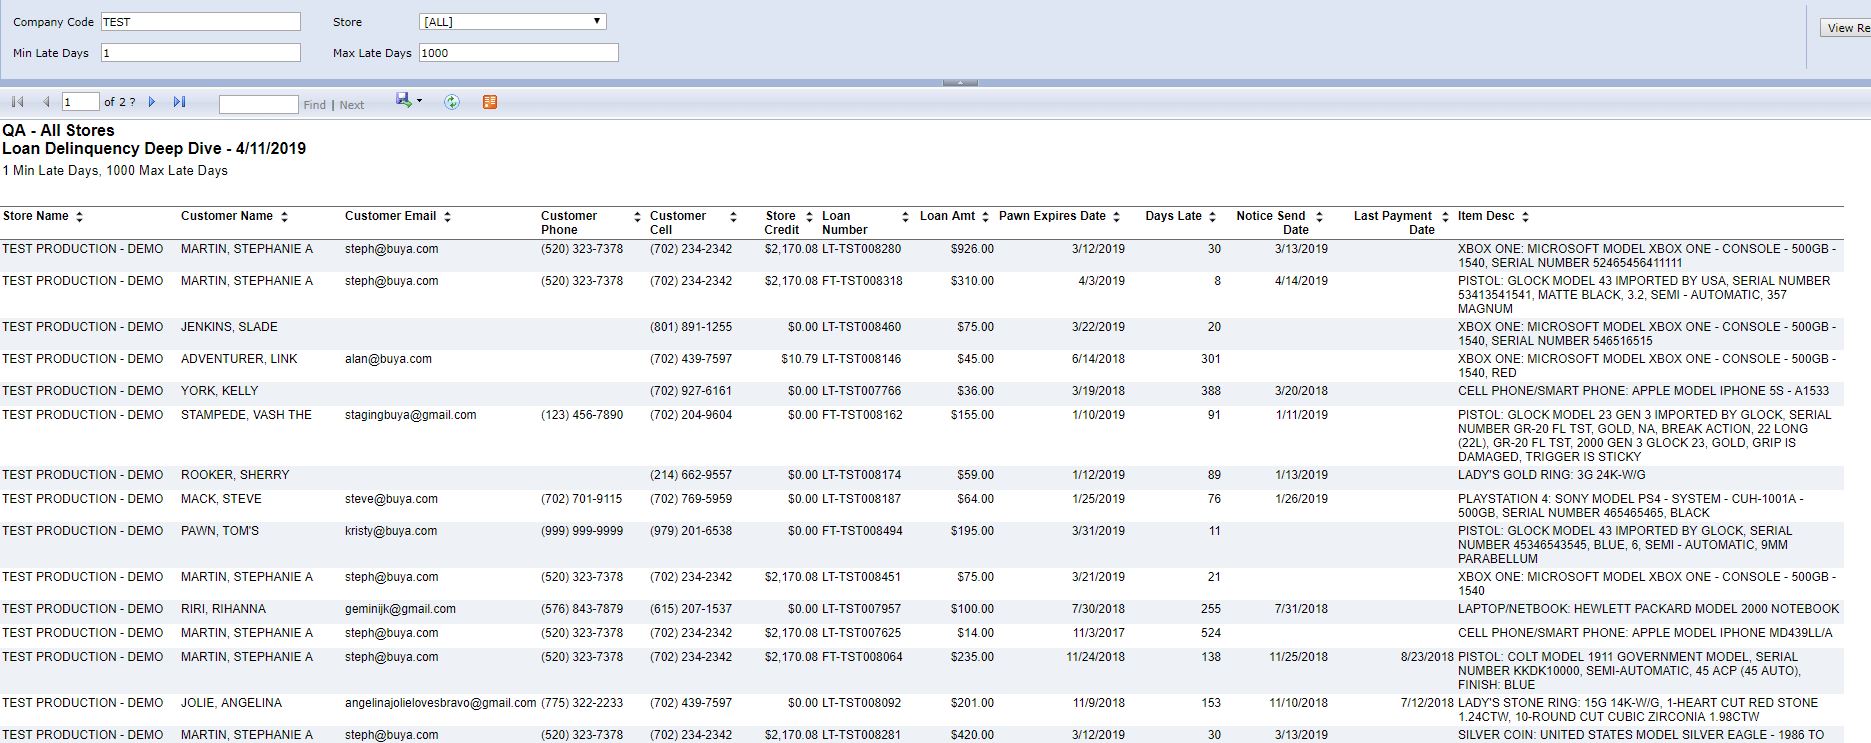This screenshot has width=1871, height=743.
Task: Jump to the last report page
Action: (x=179, y=102)
